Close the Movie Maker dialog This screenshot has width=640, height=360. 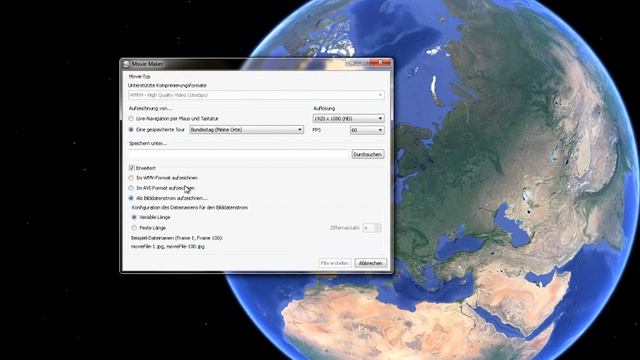pyautogui.click(x=380, y=62)
